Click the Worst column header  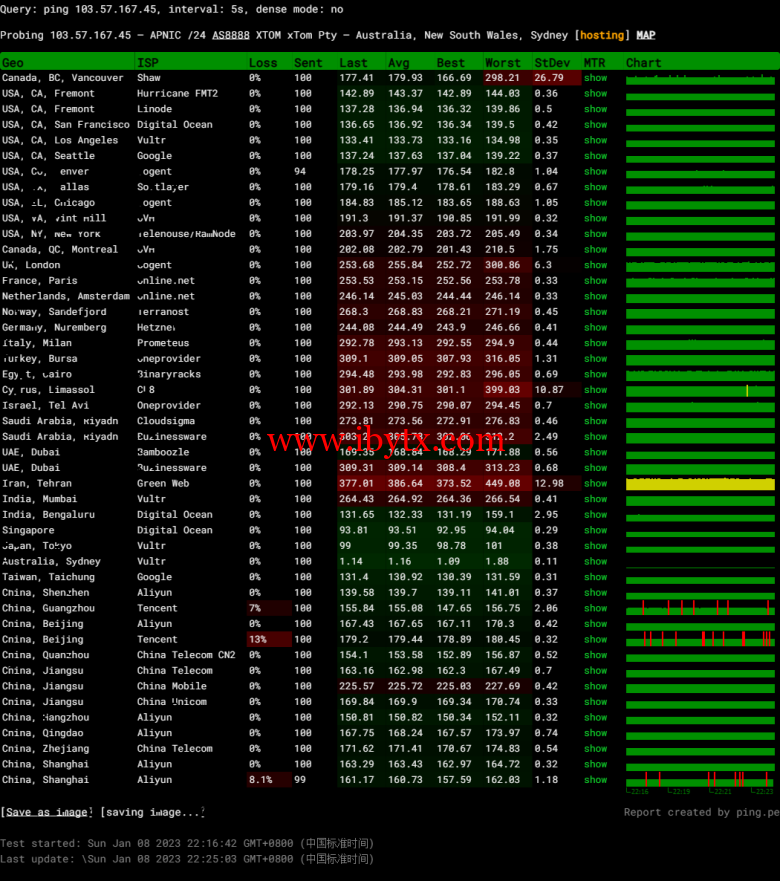click(x=502, y=62)
